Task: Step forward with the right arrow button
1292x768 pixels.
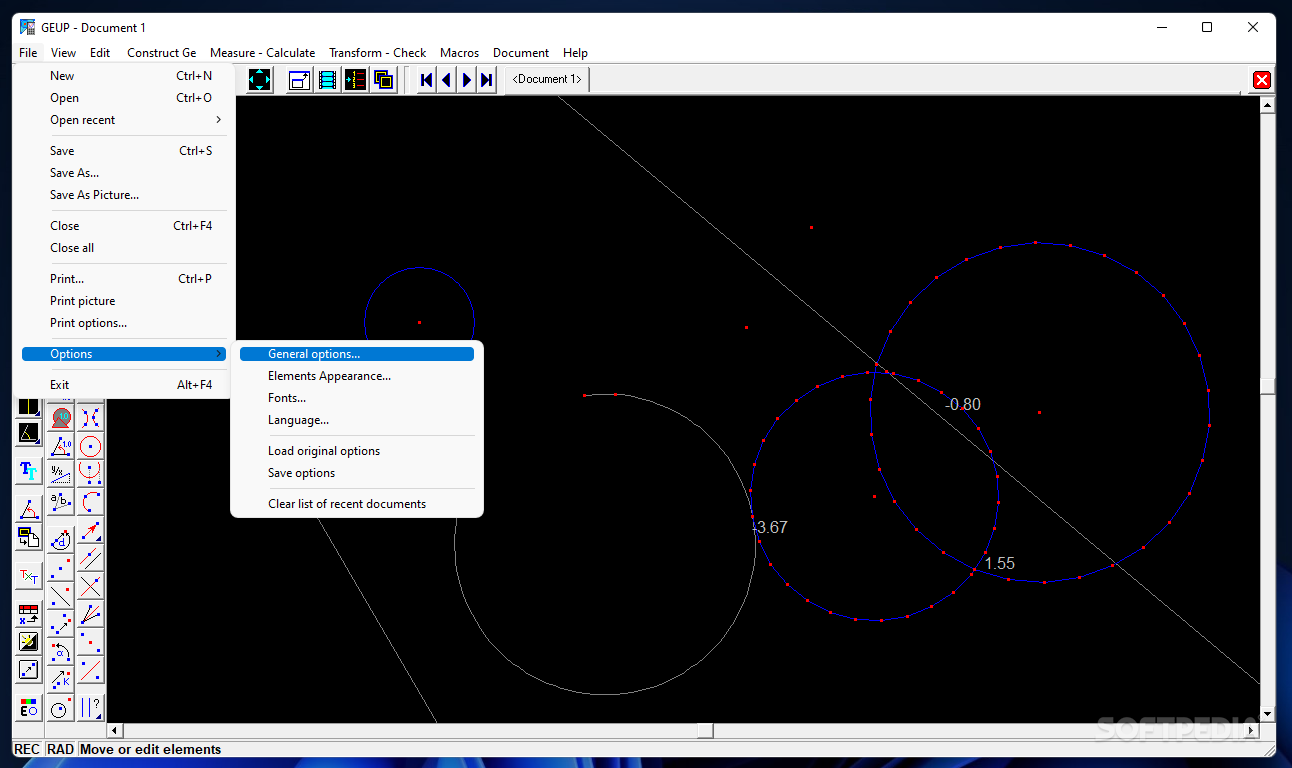Action: (x=467, y=80)
